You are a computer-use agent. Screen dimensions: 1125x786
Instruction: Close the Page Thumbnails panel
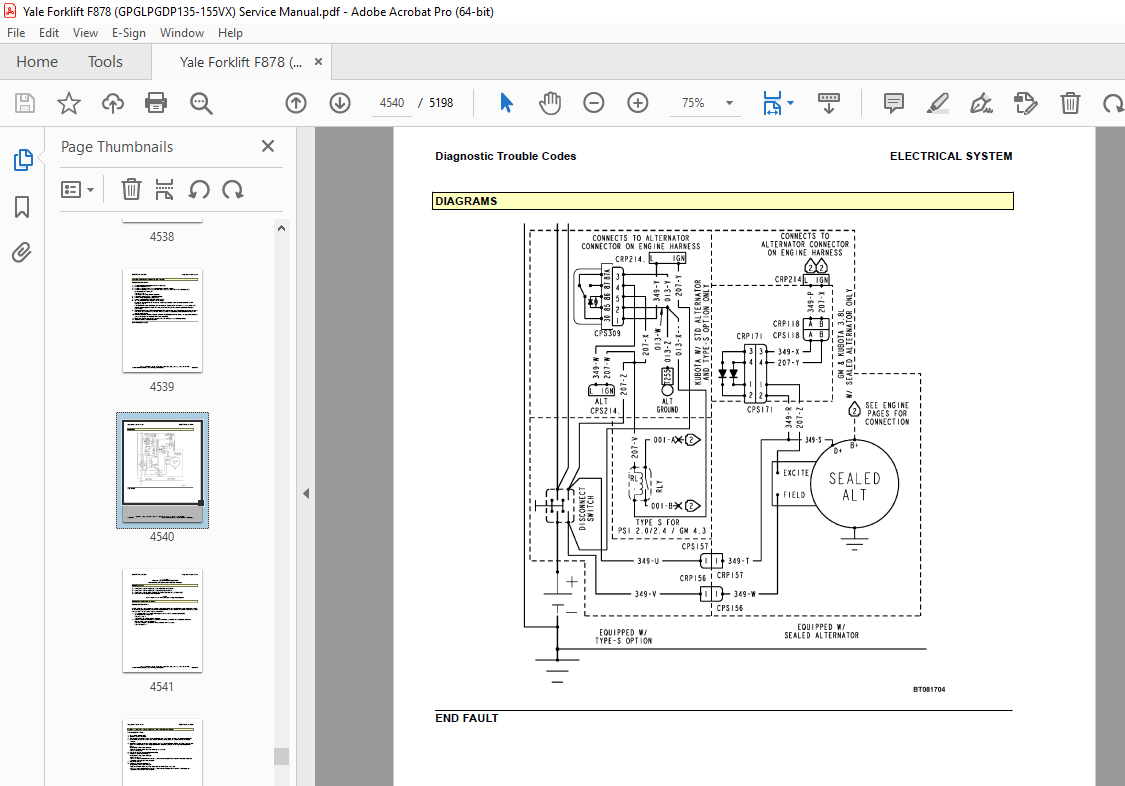[268, 146]
